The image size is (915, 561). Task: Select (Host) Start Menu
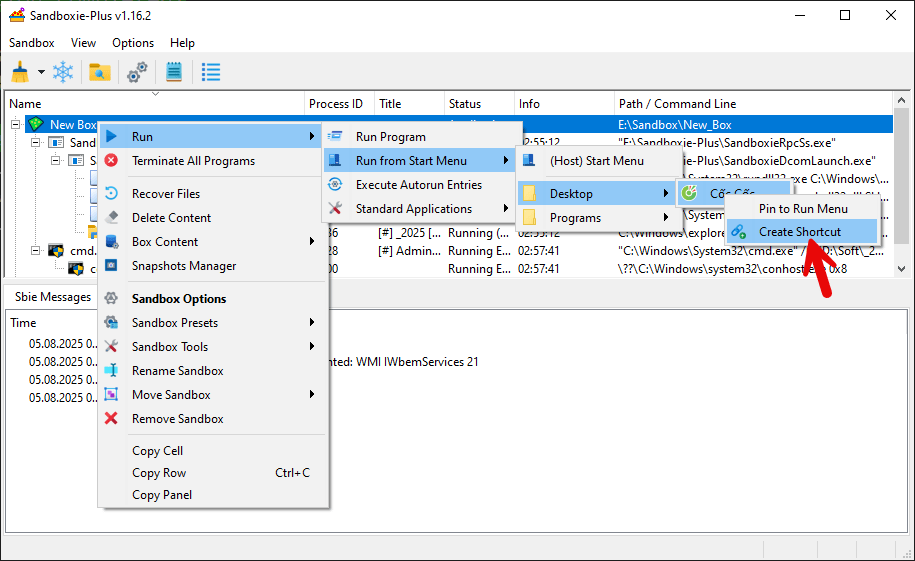(x=599, y=161)
